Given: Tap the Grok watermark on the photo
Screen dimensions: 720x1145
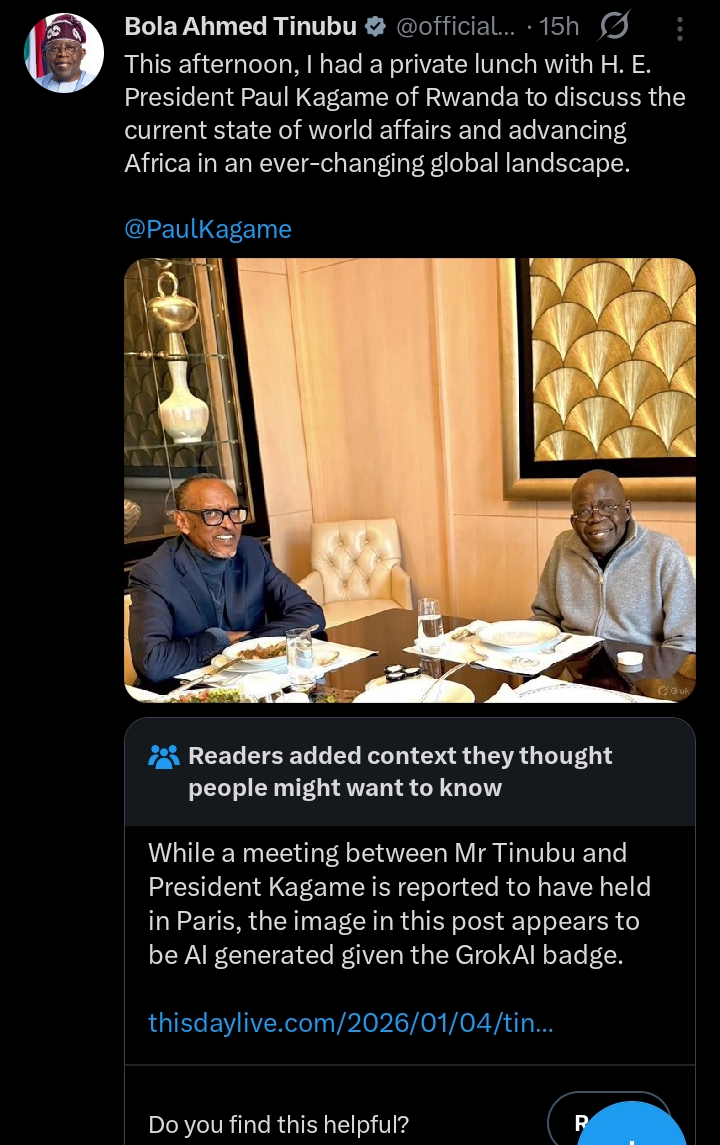Looking at the screenshot, I should coord(673,690).
